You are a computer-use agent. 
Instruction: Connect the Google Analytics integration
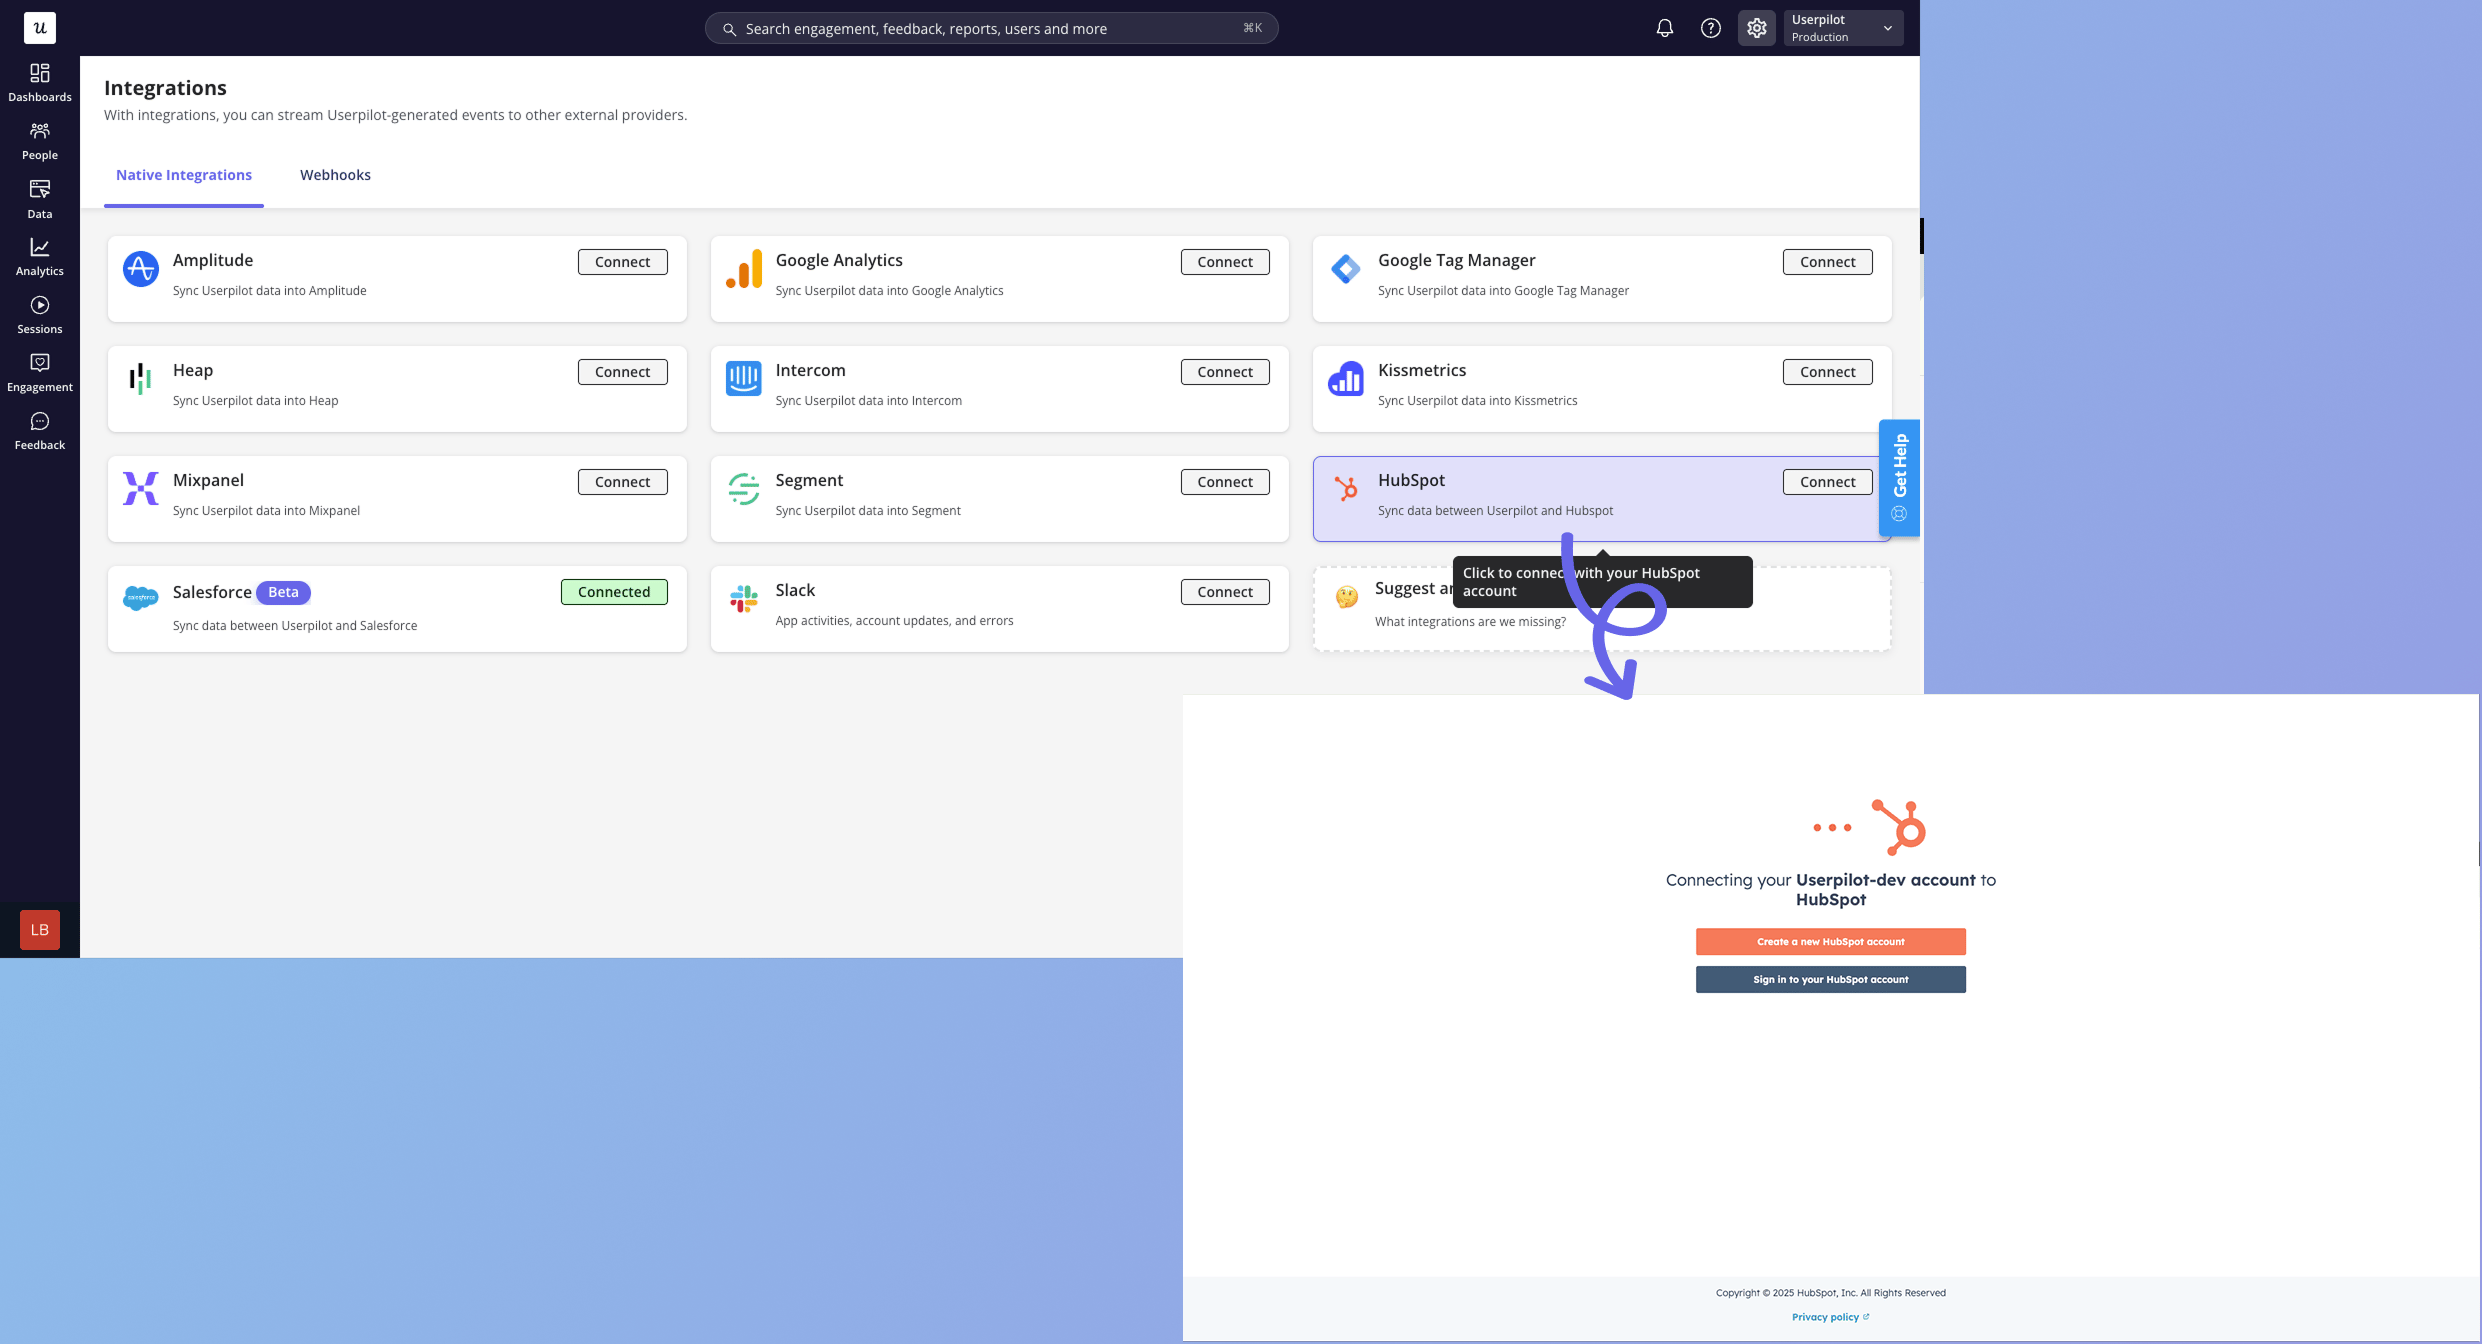[1225, 262]
